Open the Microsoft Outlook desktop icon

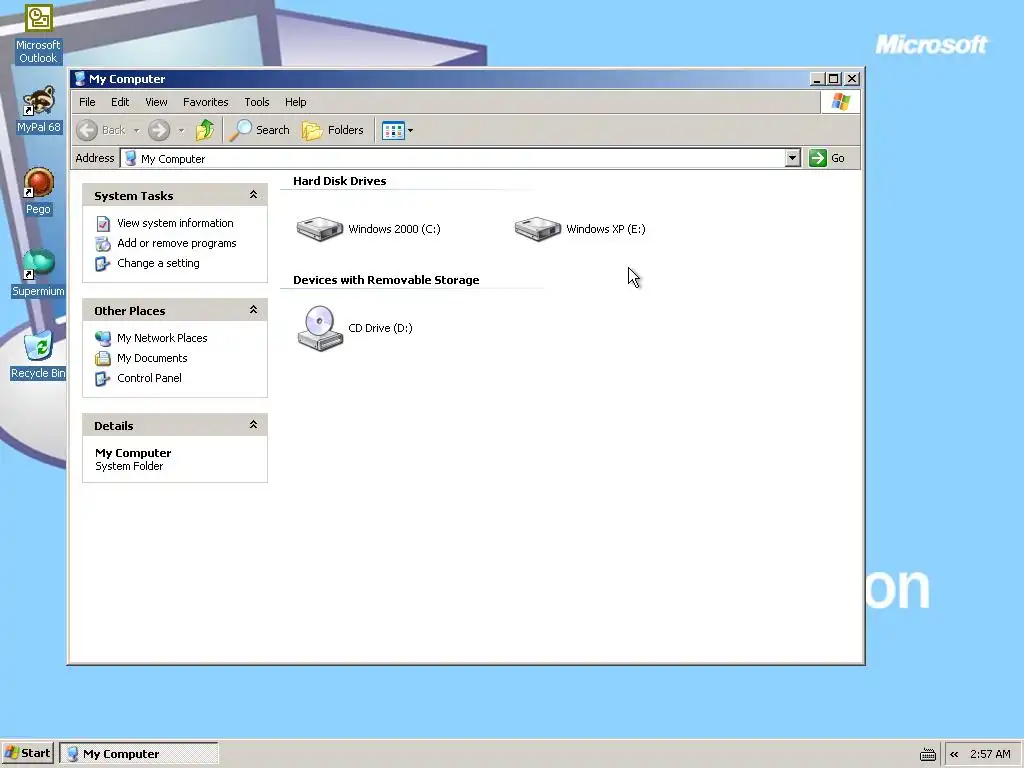pyautogui.click(x=39, y=34)
